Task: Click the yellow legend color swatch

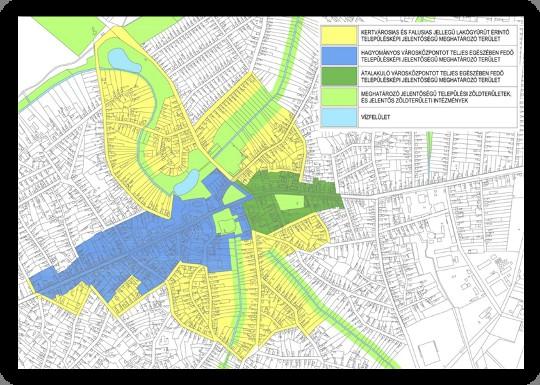Action: tap(339, 35)
